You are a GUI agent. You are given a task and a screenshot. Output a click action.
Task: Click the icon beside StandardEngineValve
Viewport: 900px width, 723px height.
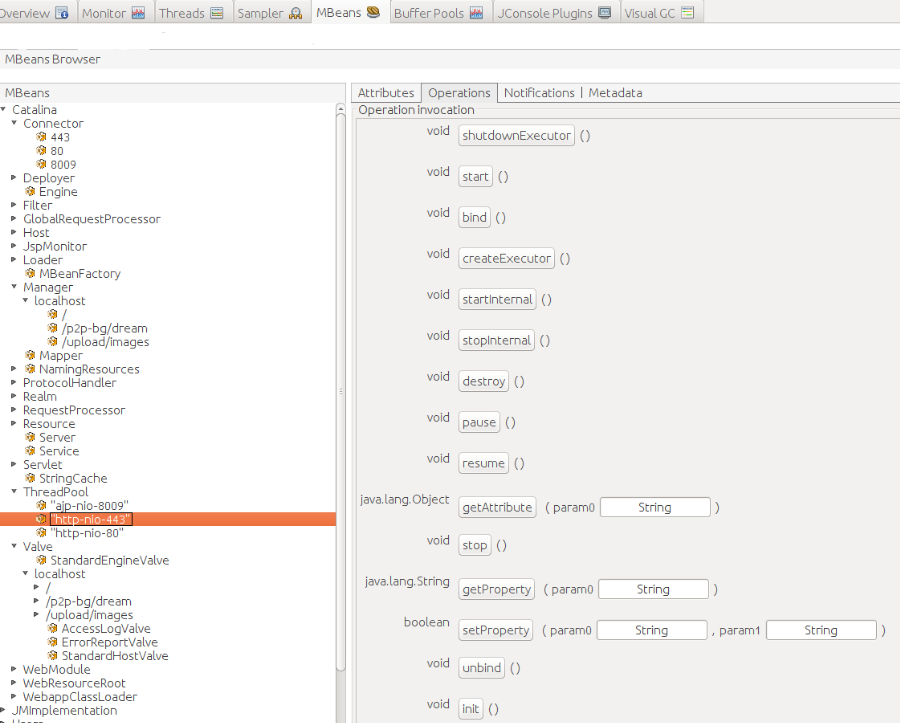(42, 560)
